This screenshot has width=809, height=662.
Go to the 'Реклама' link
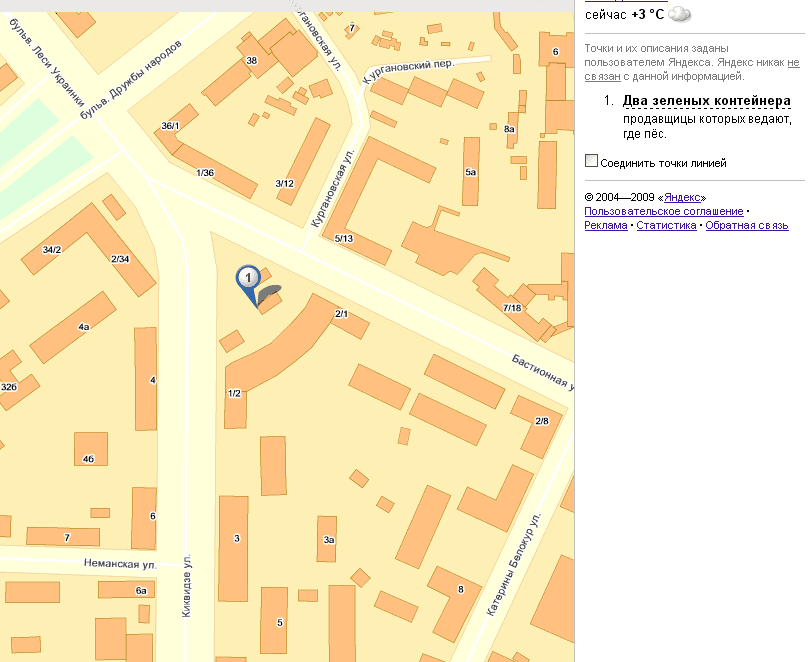[605, 225]
